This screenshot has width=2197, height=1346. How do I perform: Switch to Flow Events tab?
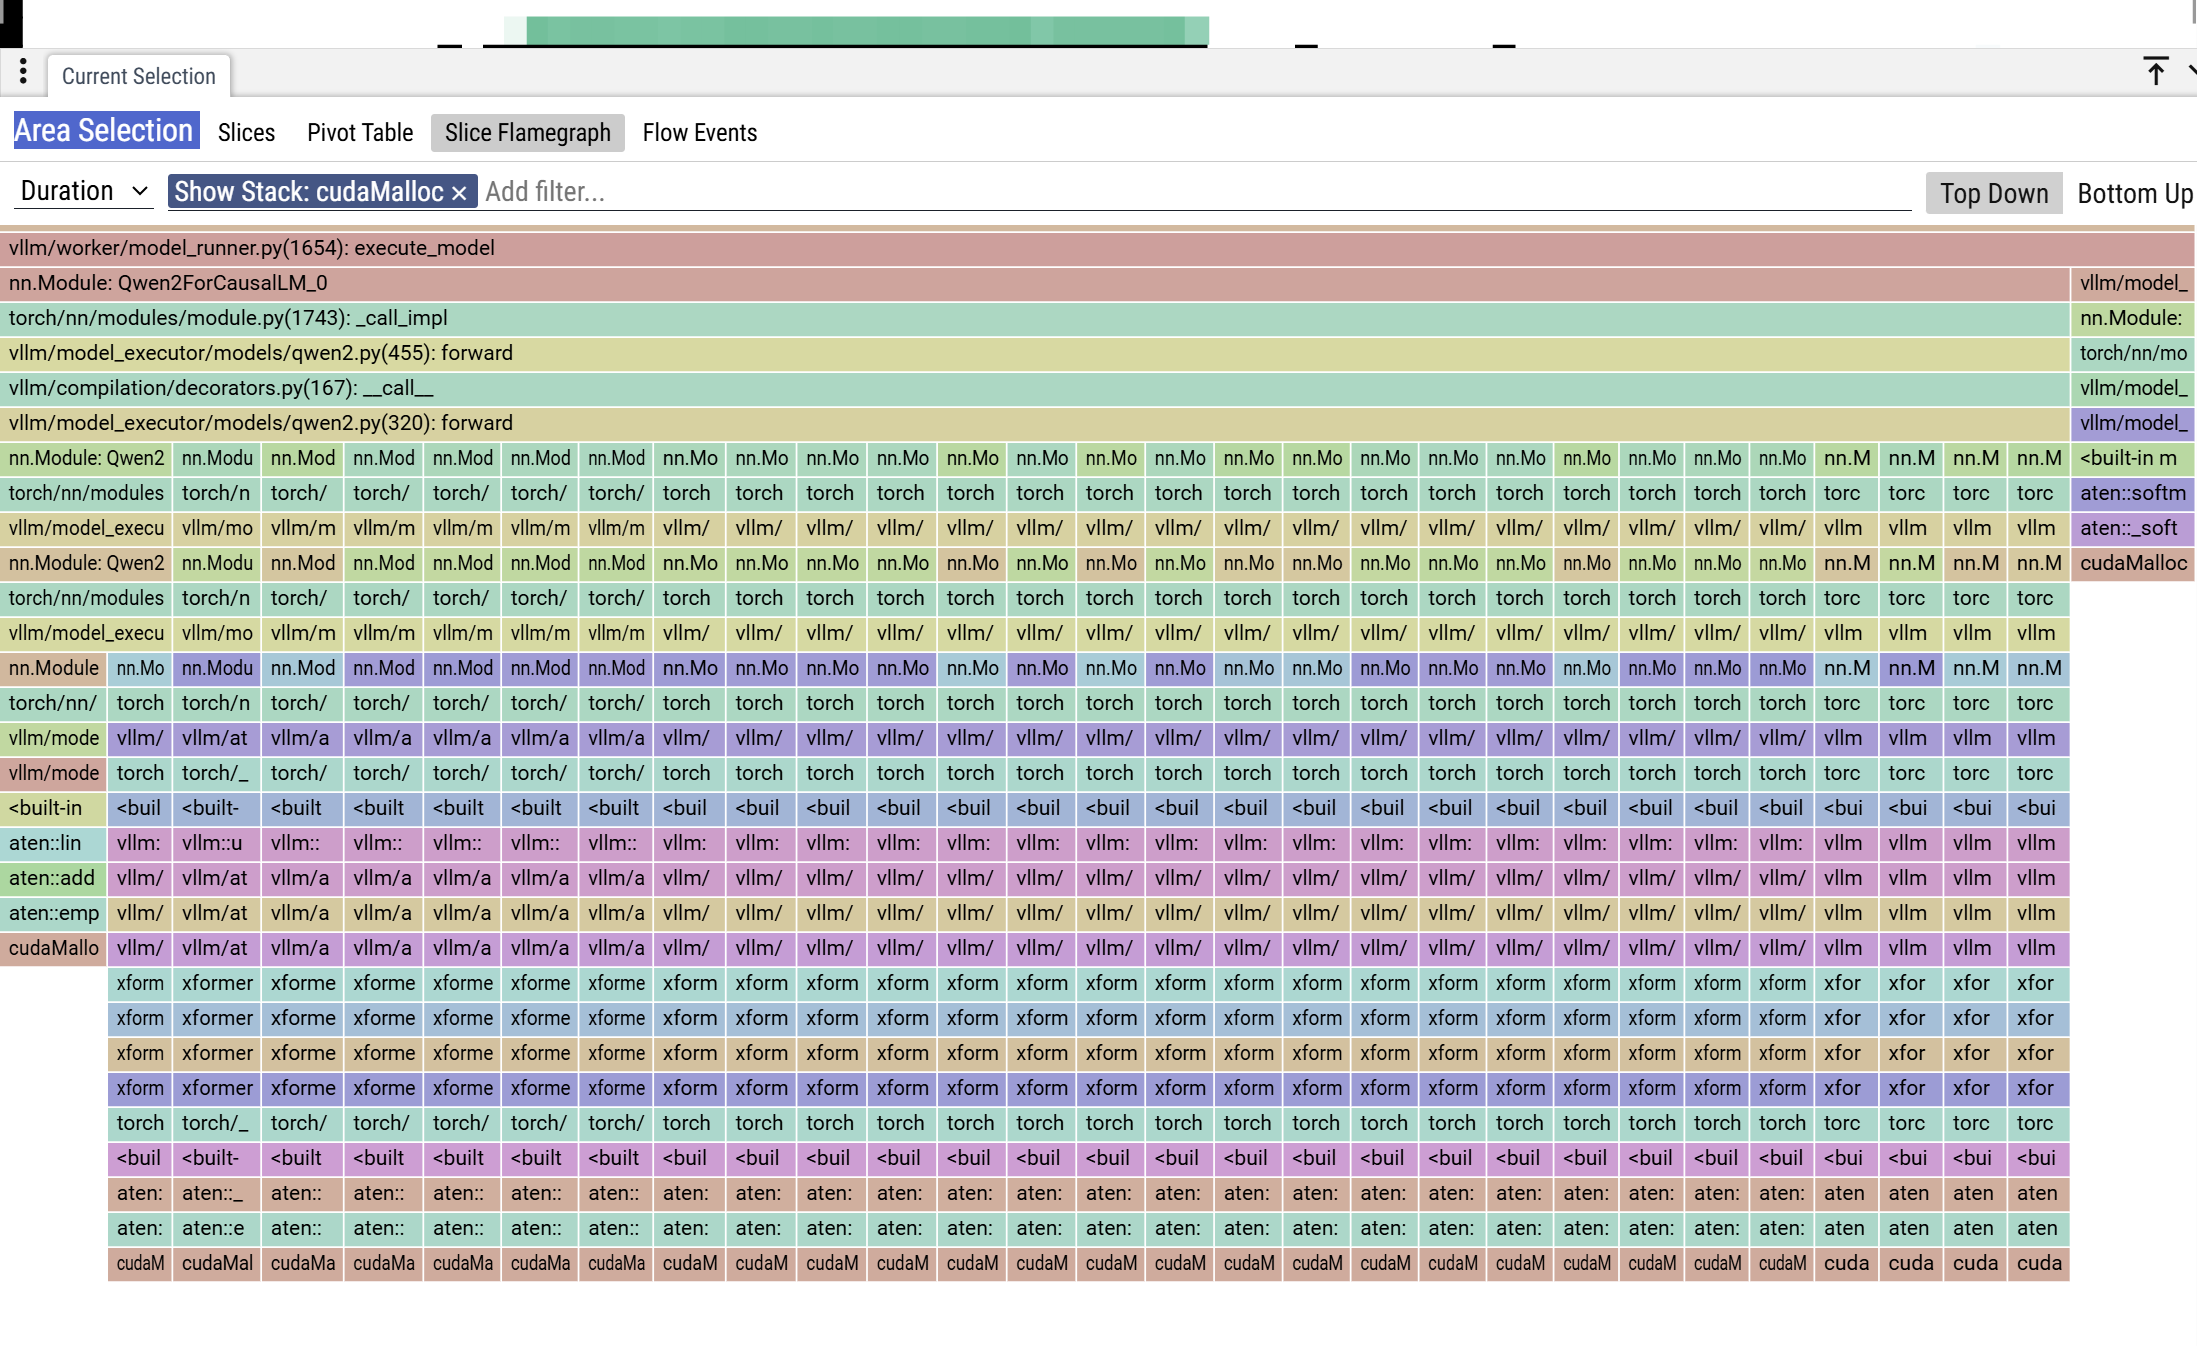coord(699,133)
